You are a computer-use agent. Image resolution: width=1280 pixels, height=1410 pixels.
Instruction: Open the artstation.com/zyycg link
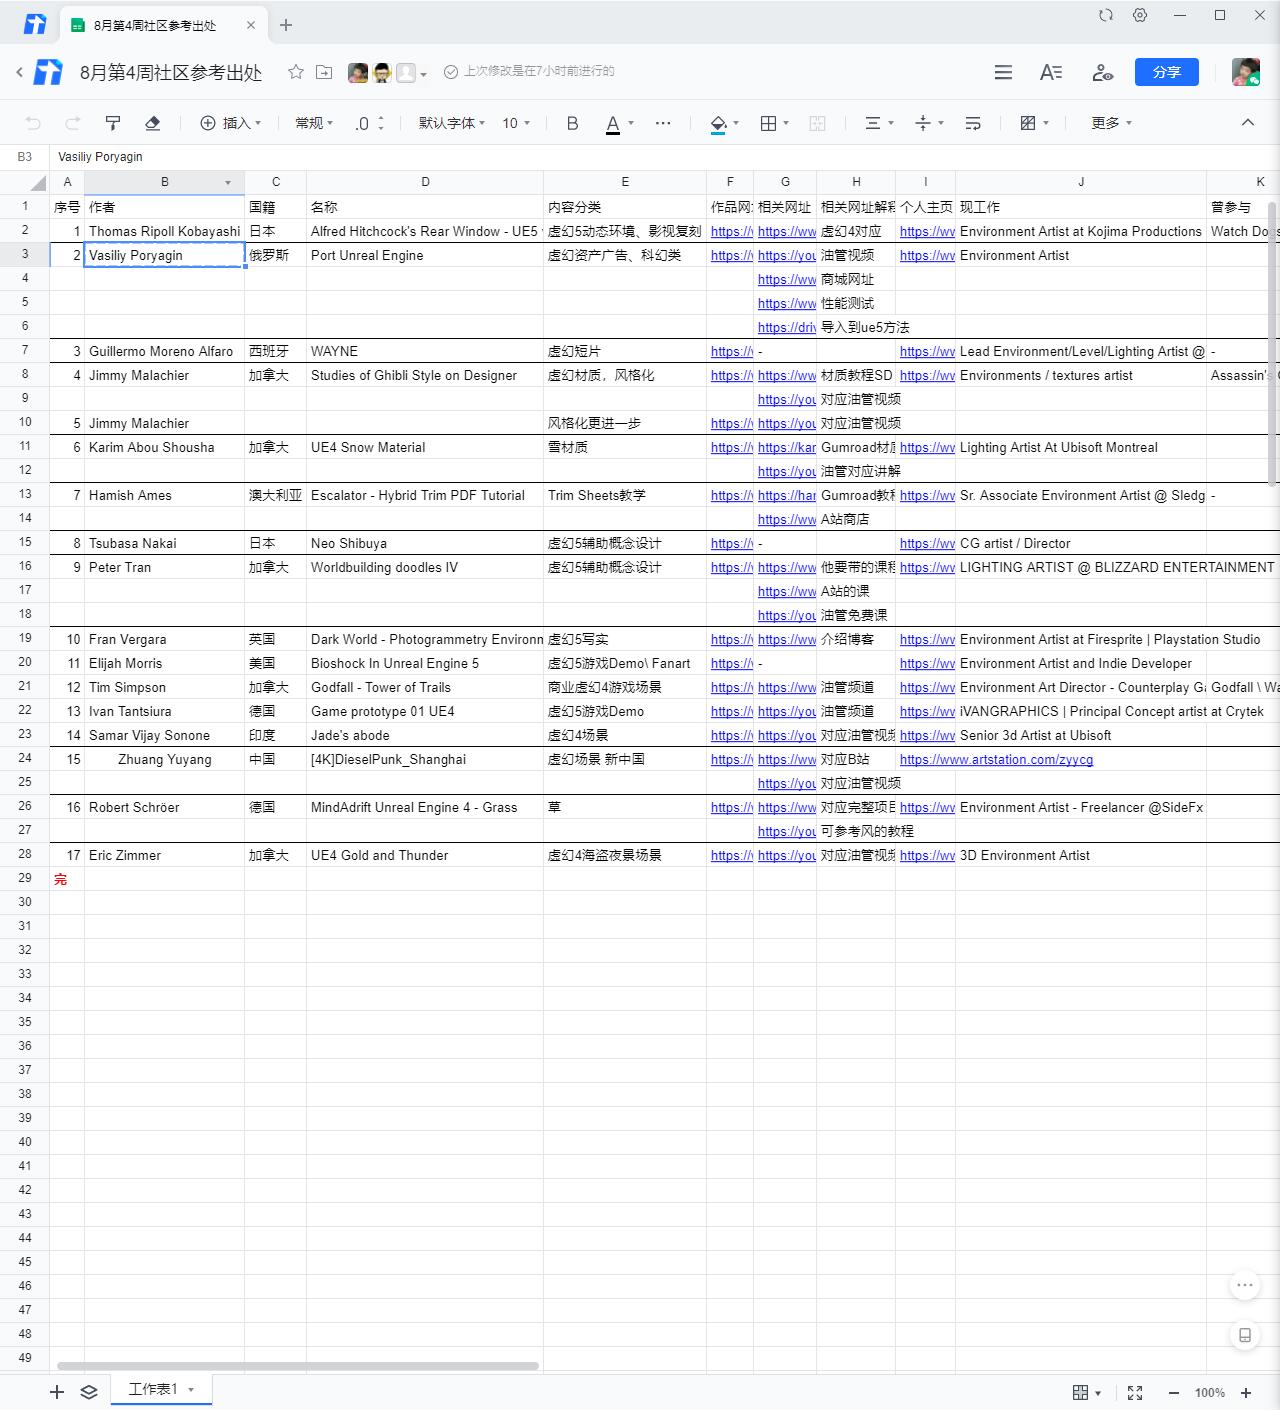point(996,759)
